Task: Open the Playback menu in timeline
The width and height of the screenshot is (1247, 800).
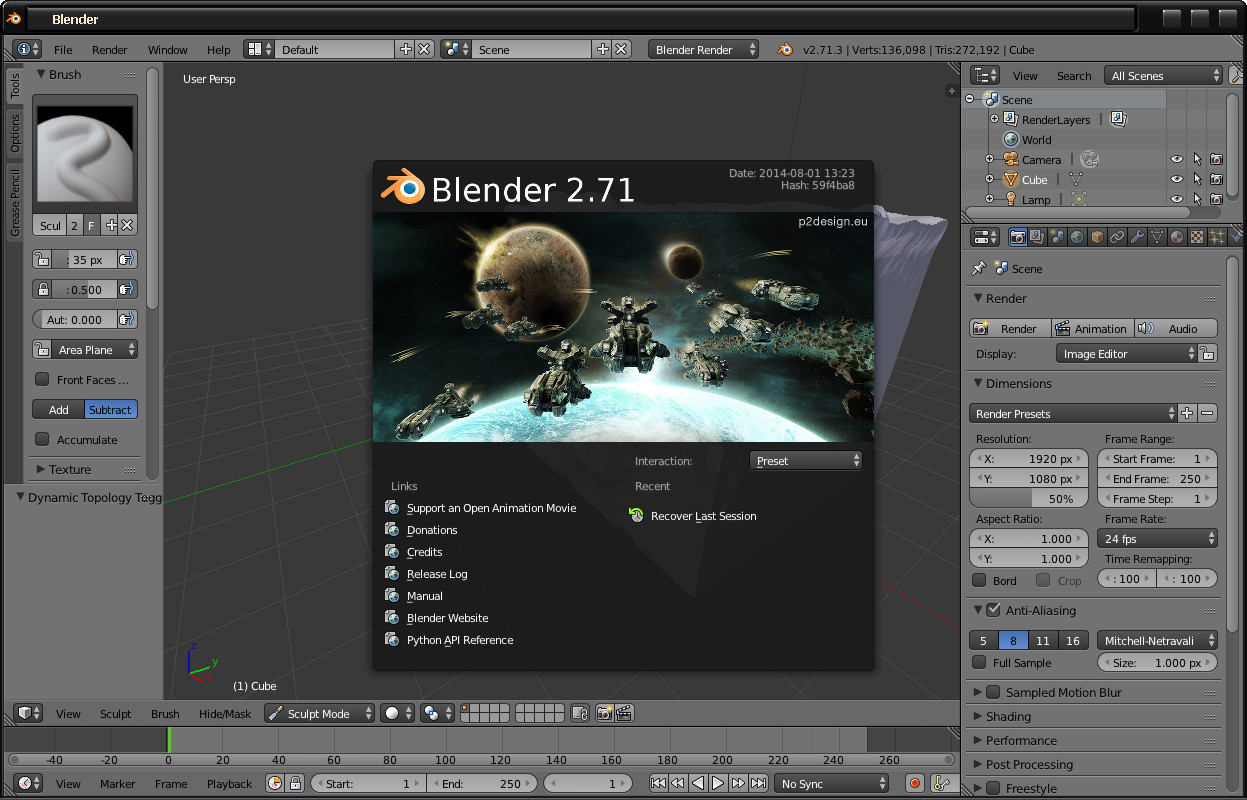Action: 229,783
